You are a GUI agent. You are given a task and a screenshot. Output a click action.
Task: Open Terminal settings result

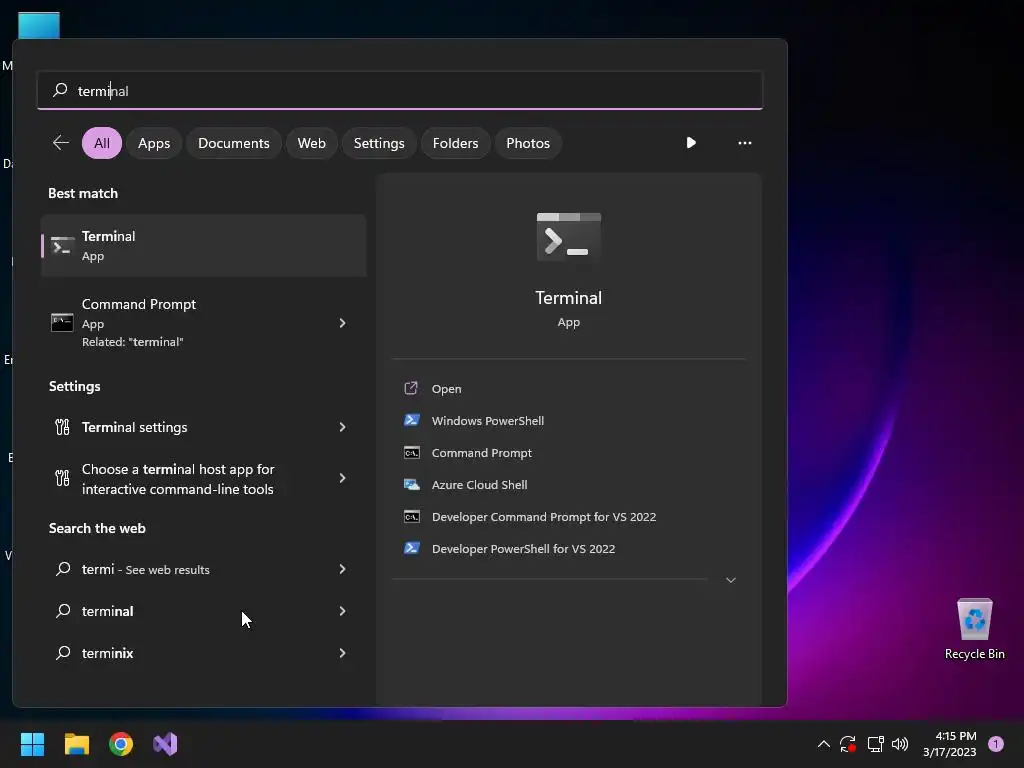[204, 427]
